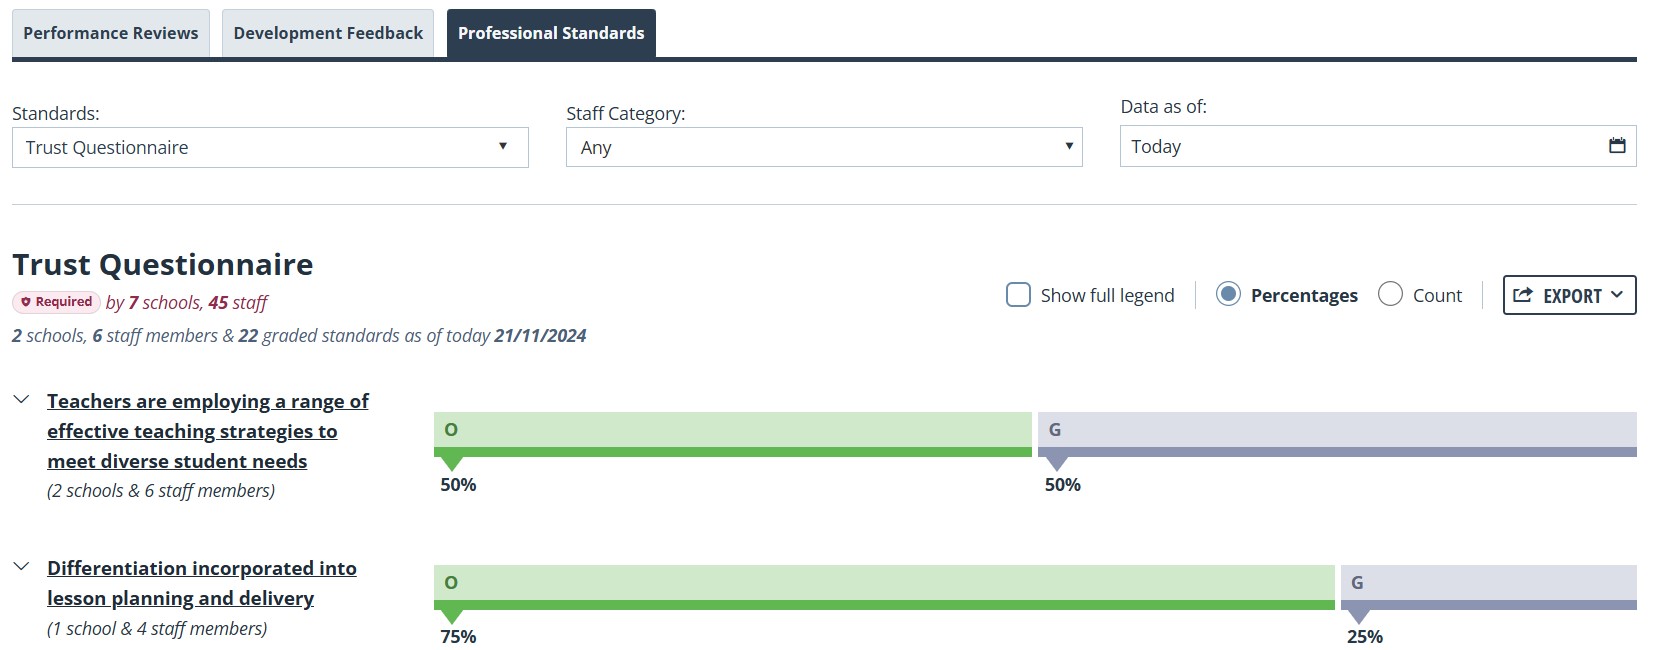Click the 75% percentage label

tap(458, 637)
